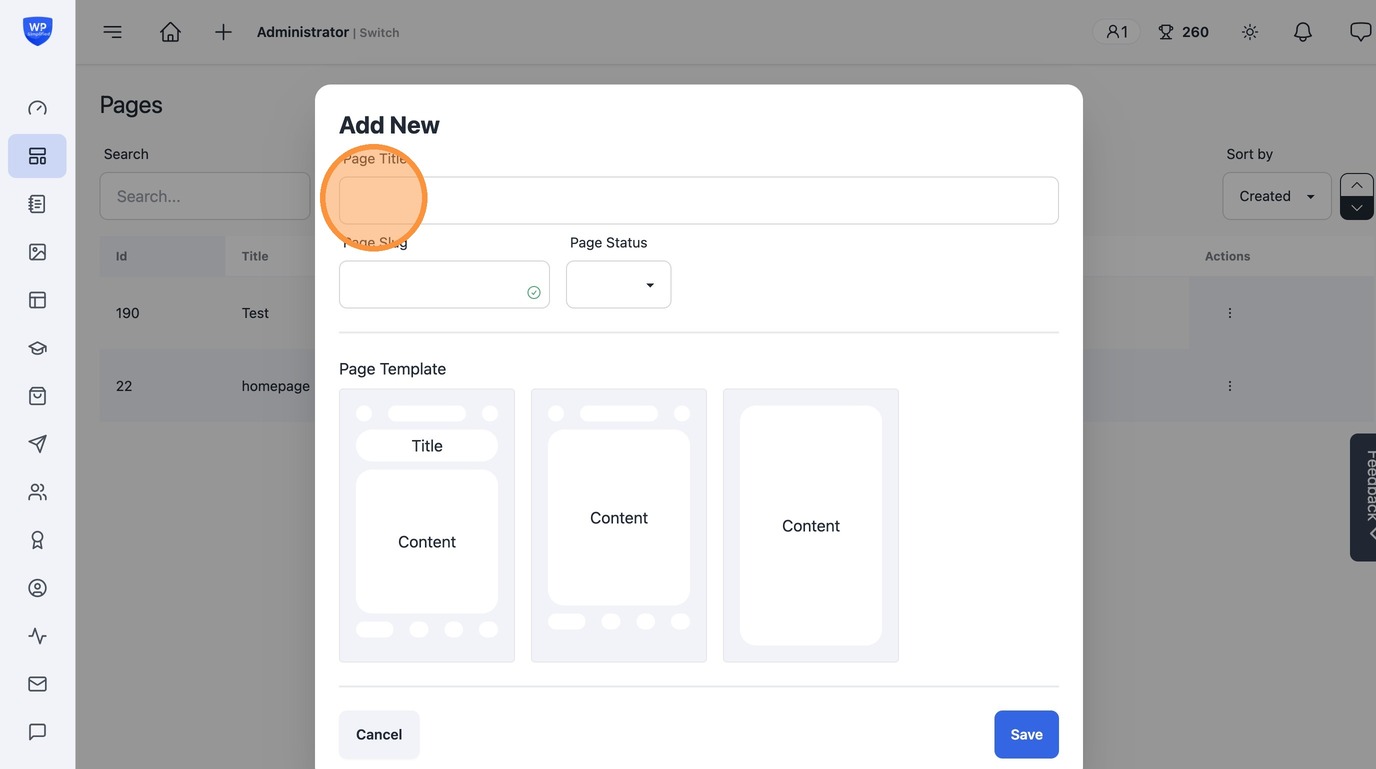Open actions menu for homepage row
This screenshot has width=1376, height=769.
point(1230,386)
